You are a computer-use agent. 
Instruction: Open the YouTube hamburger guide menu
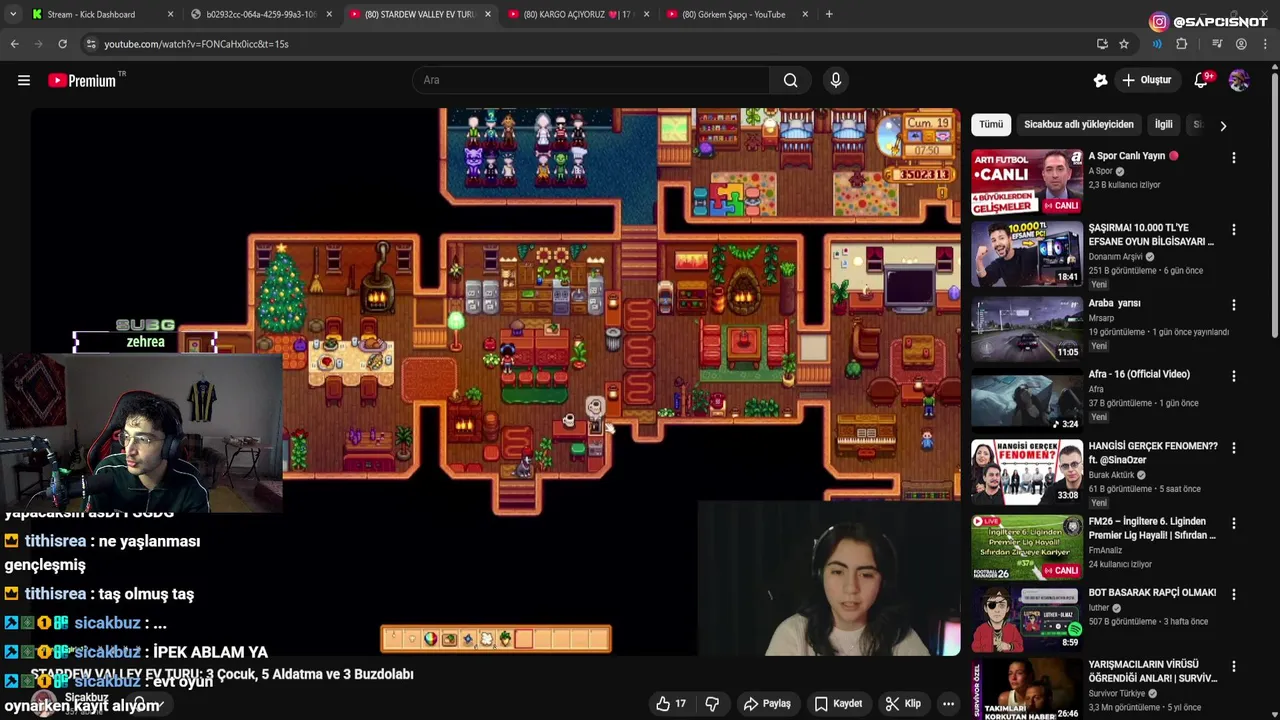click(x=24, y=80)
